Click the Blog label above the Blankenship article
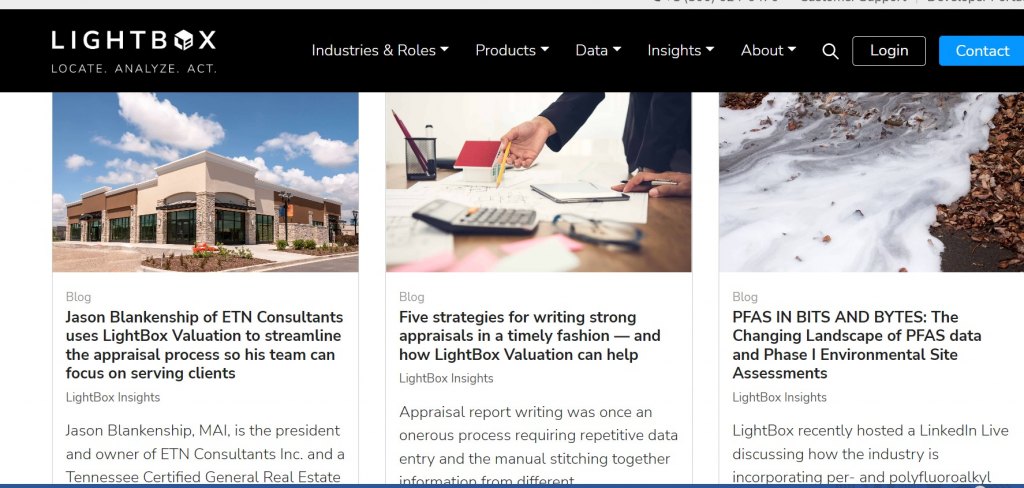 click(78, 297)
